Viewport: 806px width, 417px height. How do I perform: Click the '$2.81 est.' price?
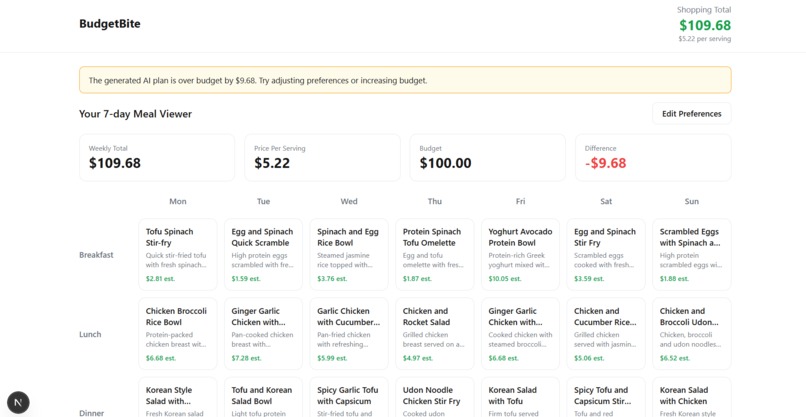click(x=160, y=279)
